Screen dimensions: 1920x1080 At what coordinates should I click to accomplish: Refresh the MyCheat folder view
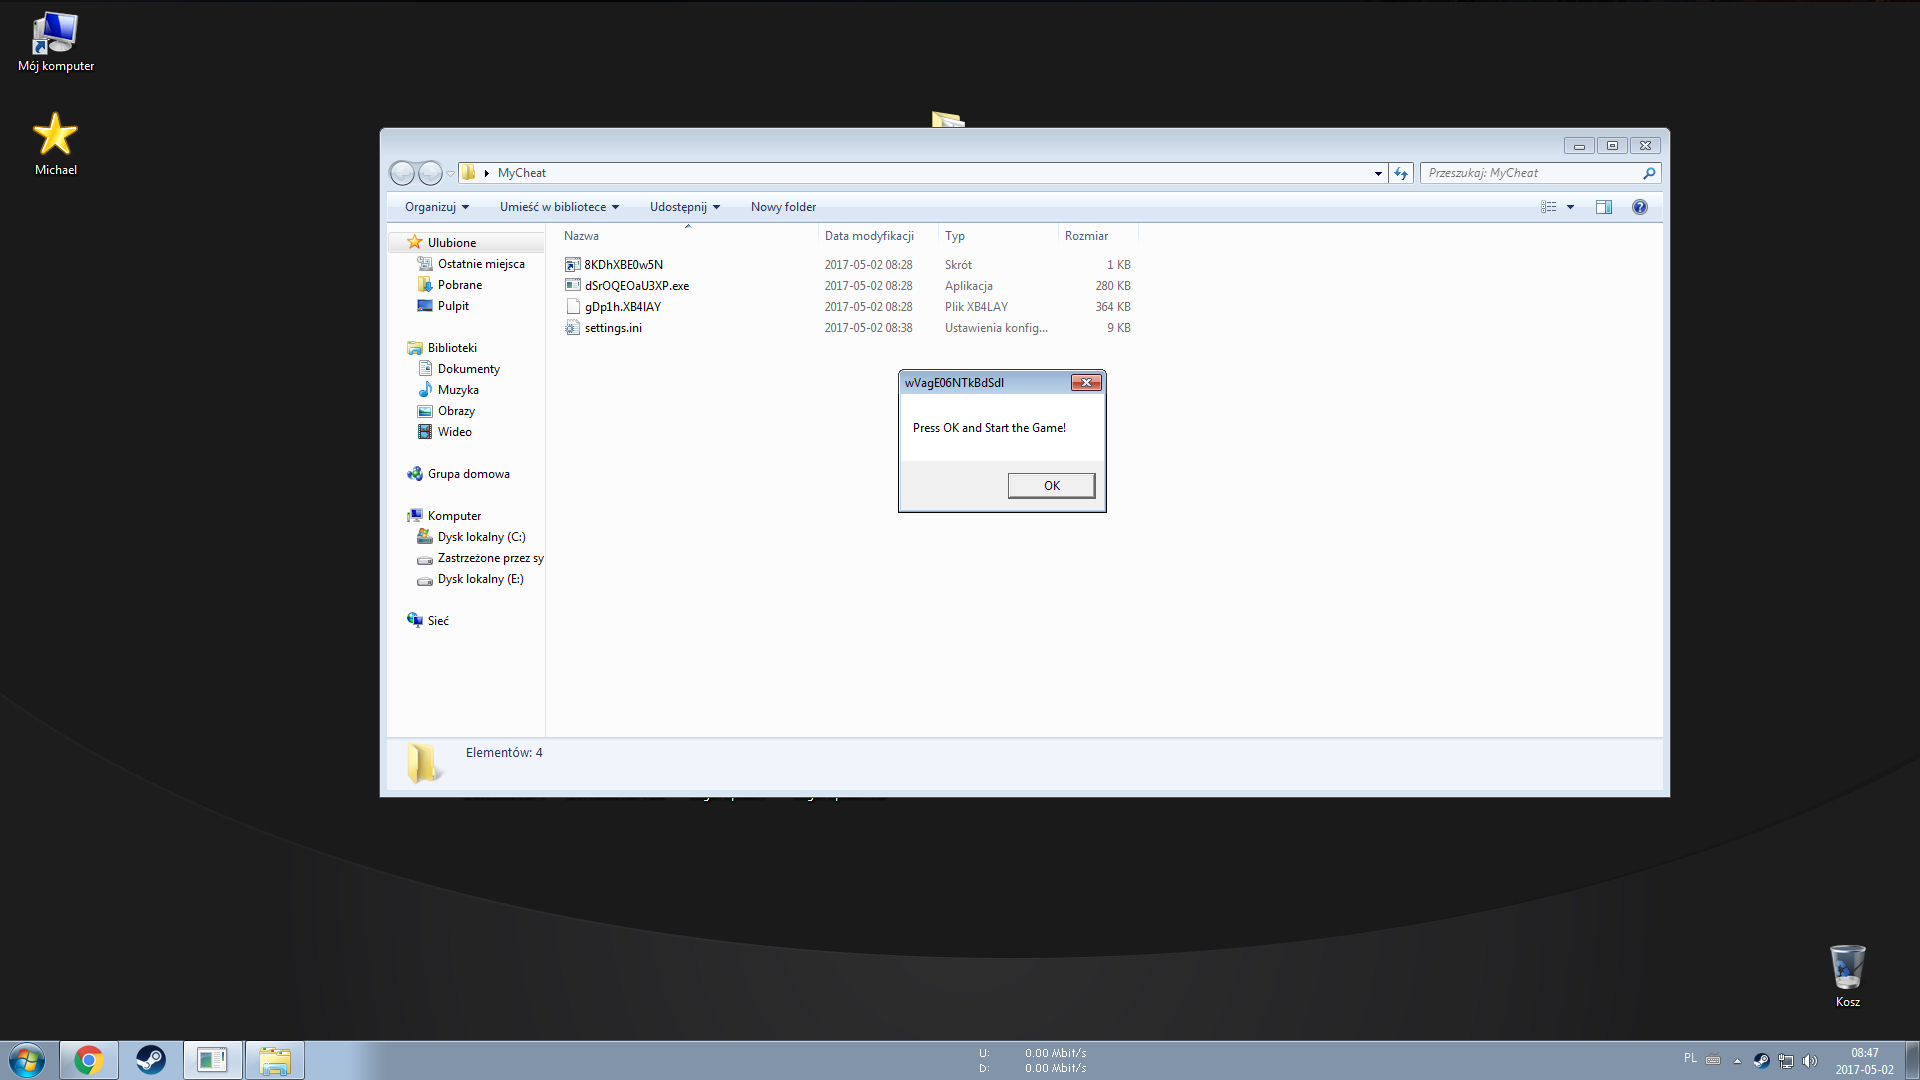coord(1401,174)
